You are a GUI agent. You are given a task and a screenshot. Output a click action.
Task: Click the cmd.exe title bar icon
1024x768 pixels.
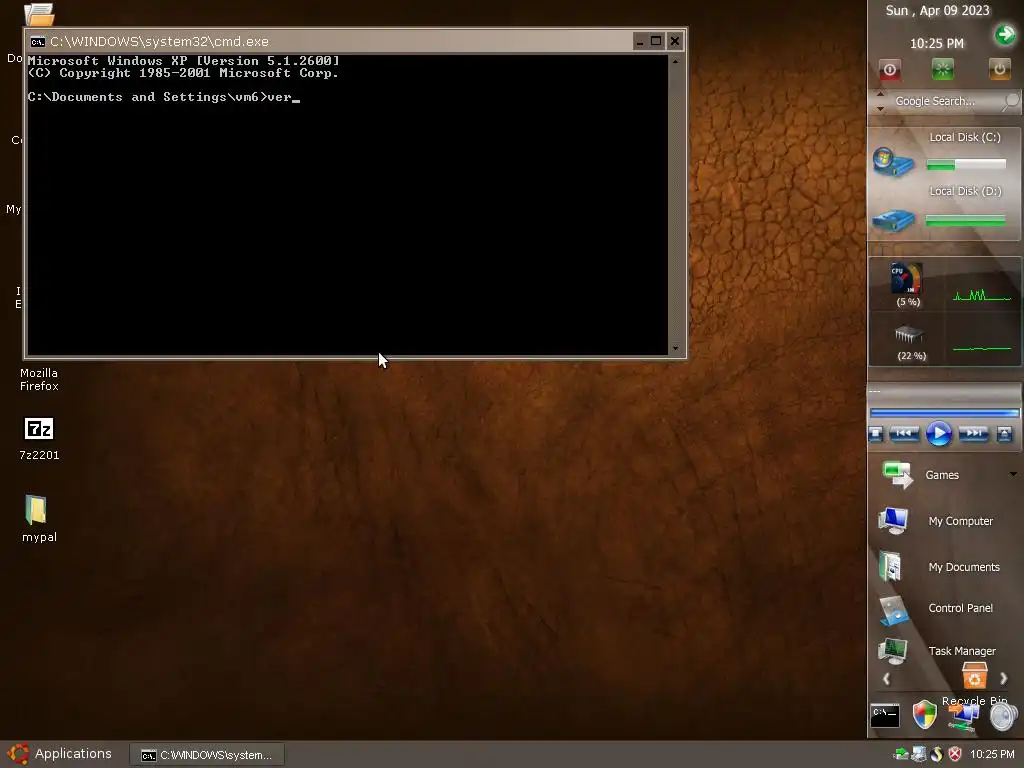[x=38, y=42]
